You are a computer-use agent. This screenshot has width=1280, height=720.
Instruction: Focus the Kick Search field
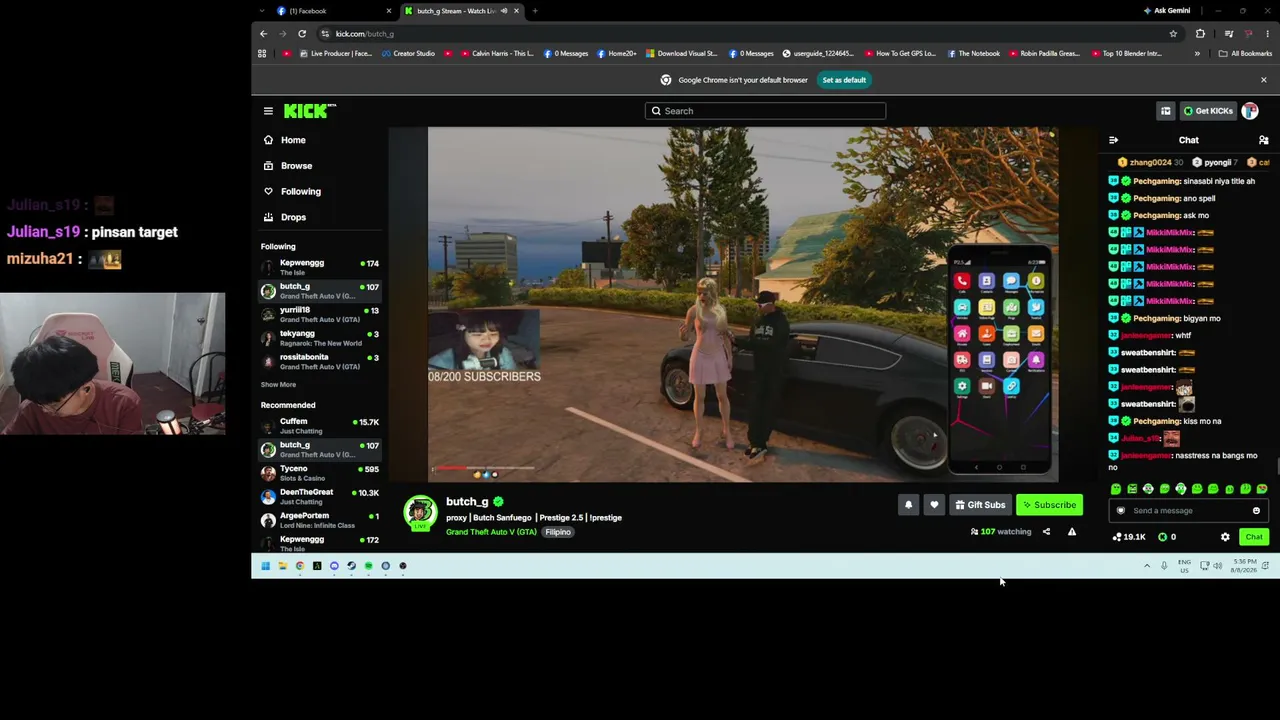(x=765, y=111)
